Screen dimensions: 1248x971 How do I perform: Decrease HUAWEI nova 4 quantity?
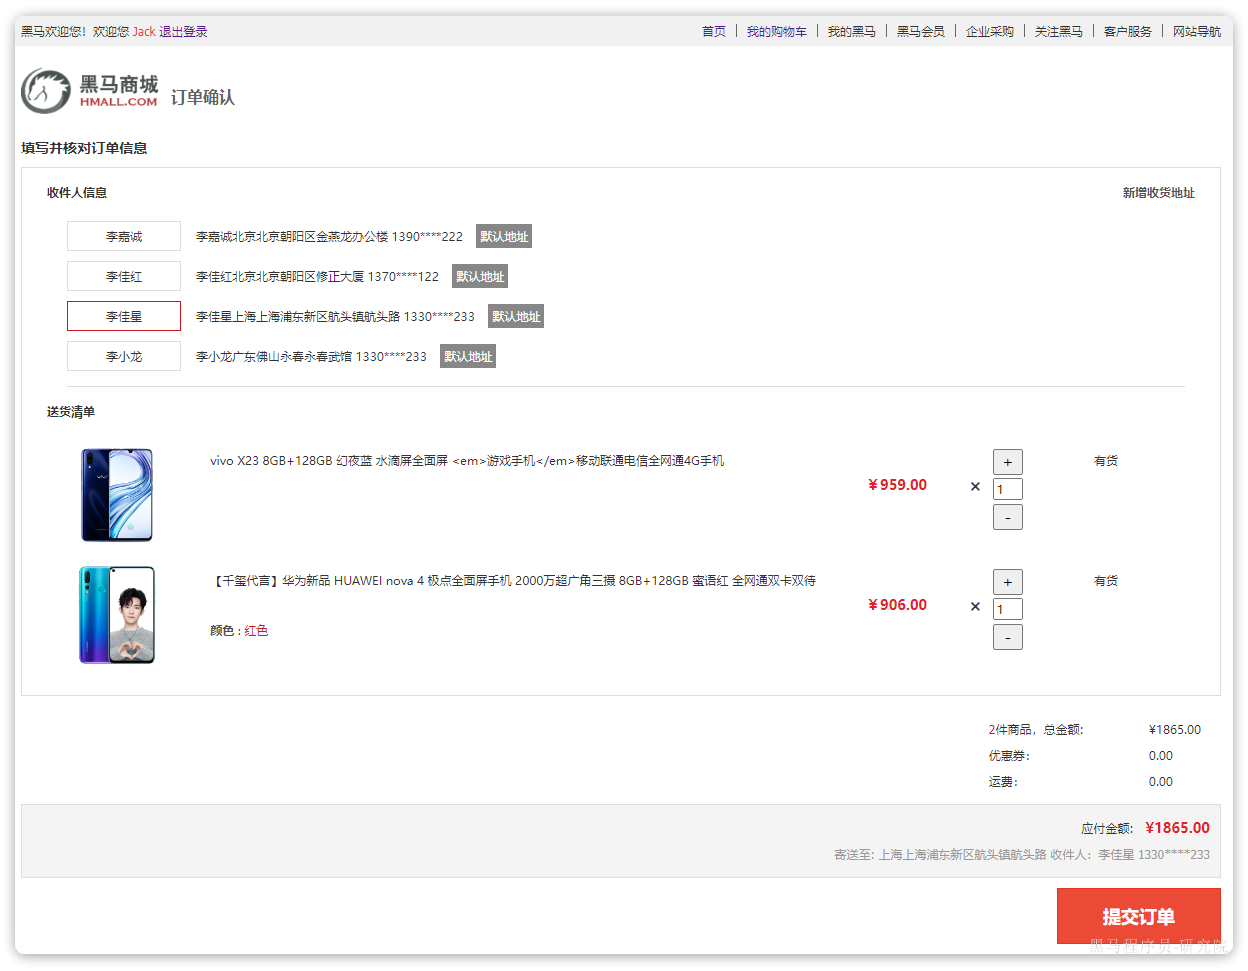(x=1007, y=637)
